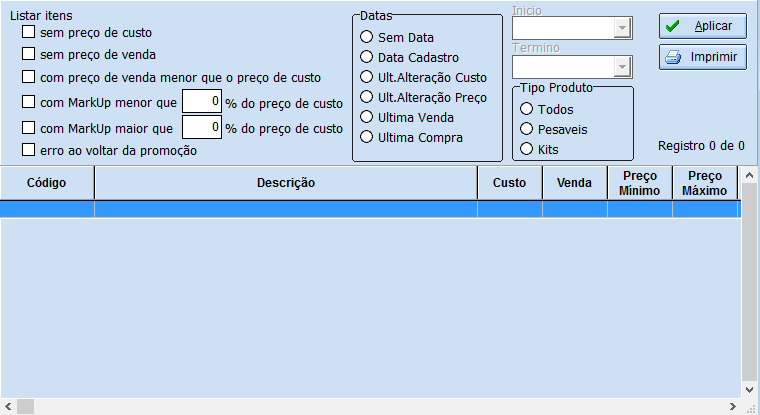This screenshot has height=415, width=760.
Task: Click the horizontal scrollbar thumb
Action: click(26, 406)
